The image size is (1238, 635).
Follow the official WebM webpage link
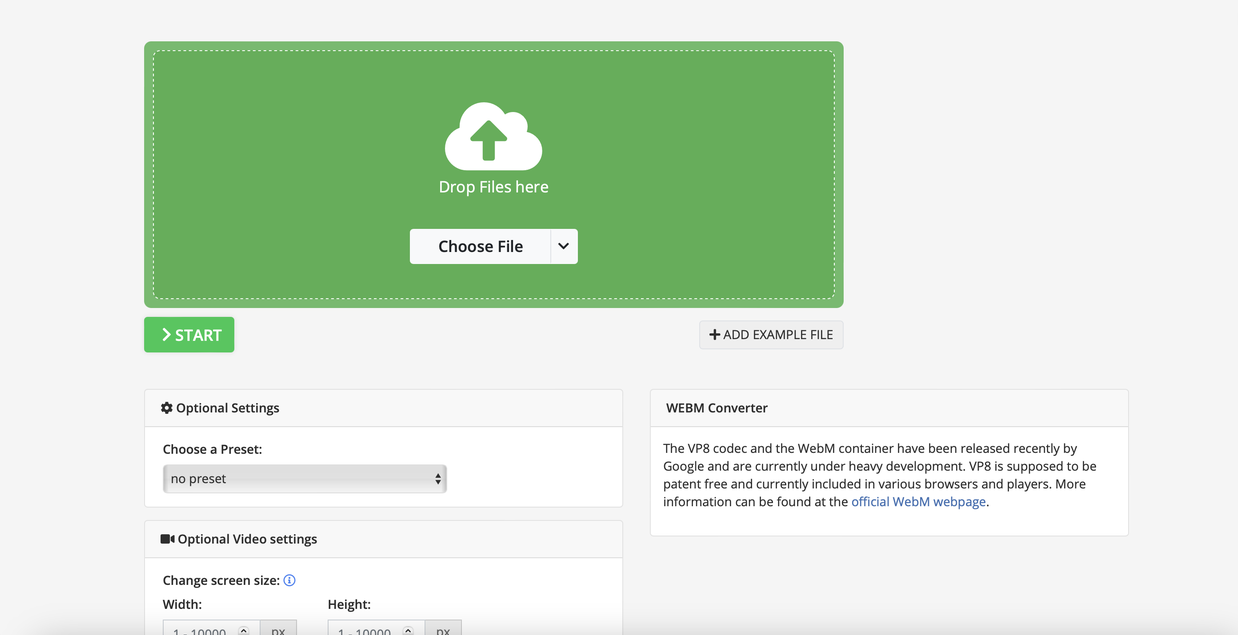[x=918, y=502]
